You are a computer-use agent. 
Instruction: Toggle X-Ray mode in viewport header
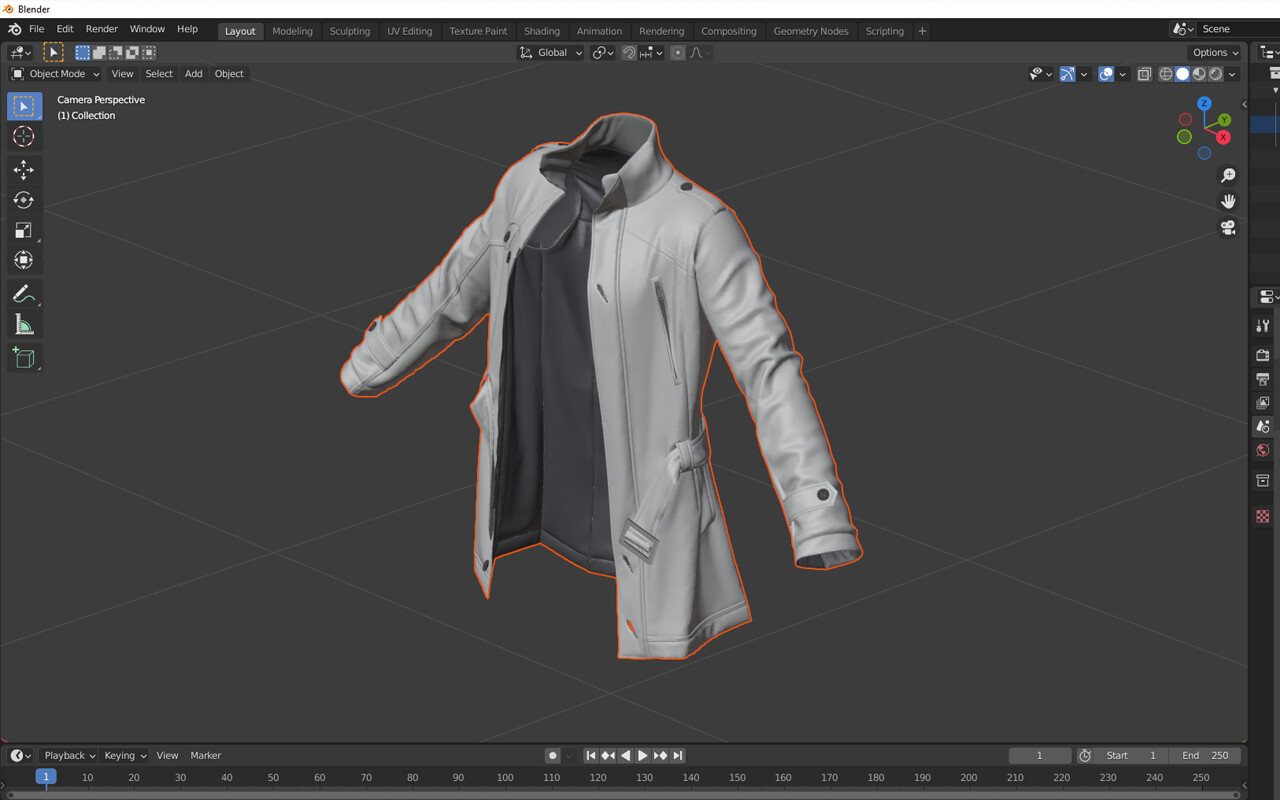[1144, 74]
